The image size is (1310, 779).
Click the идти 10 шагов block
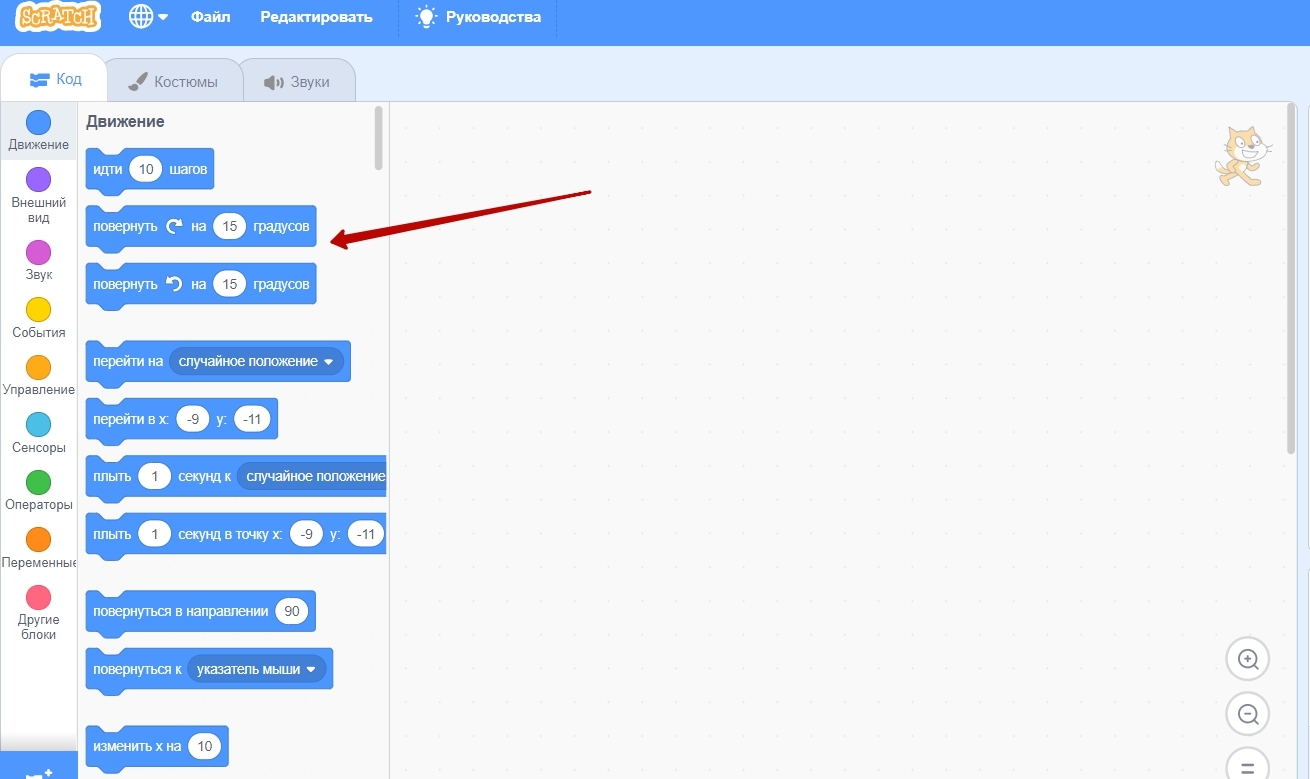pos(150,170)
